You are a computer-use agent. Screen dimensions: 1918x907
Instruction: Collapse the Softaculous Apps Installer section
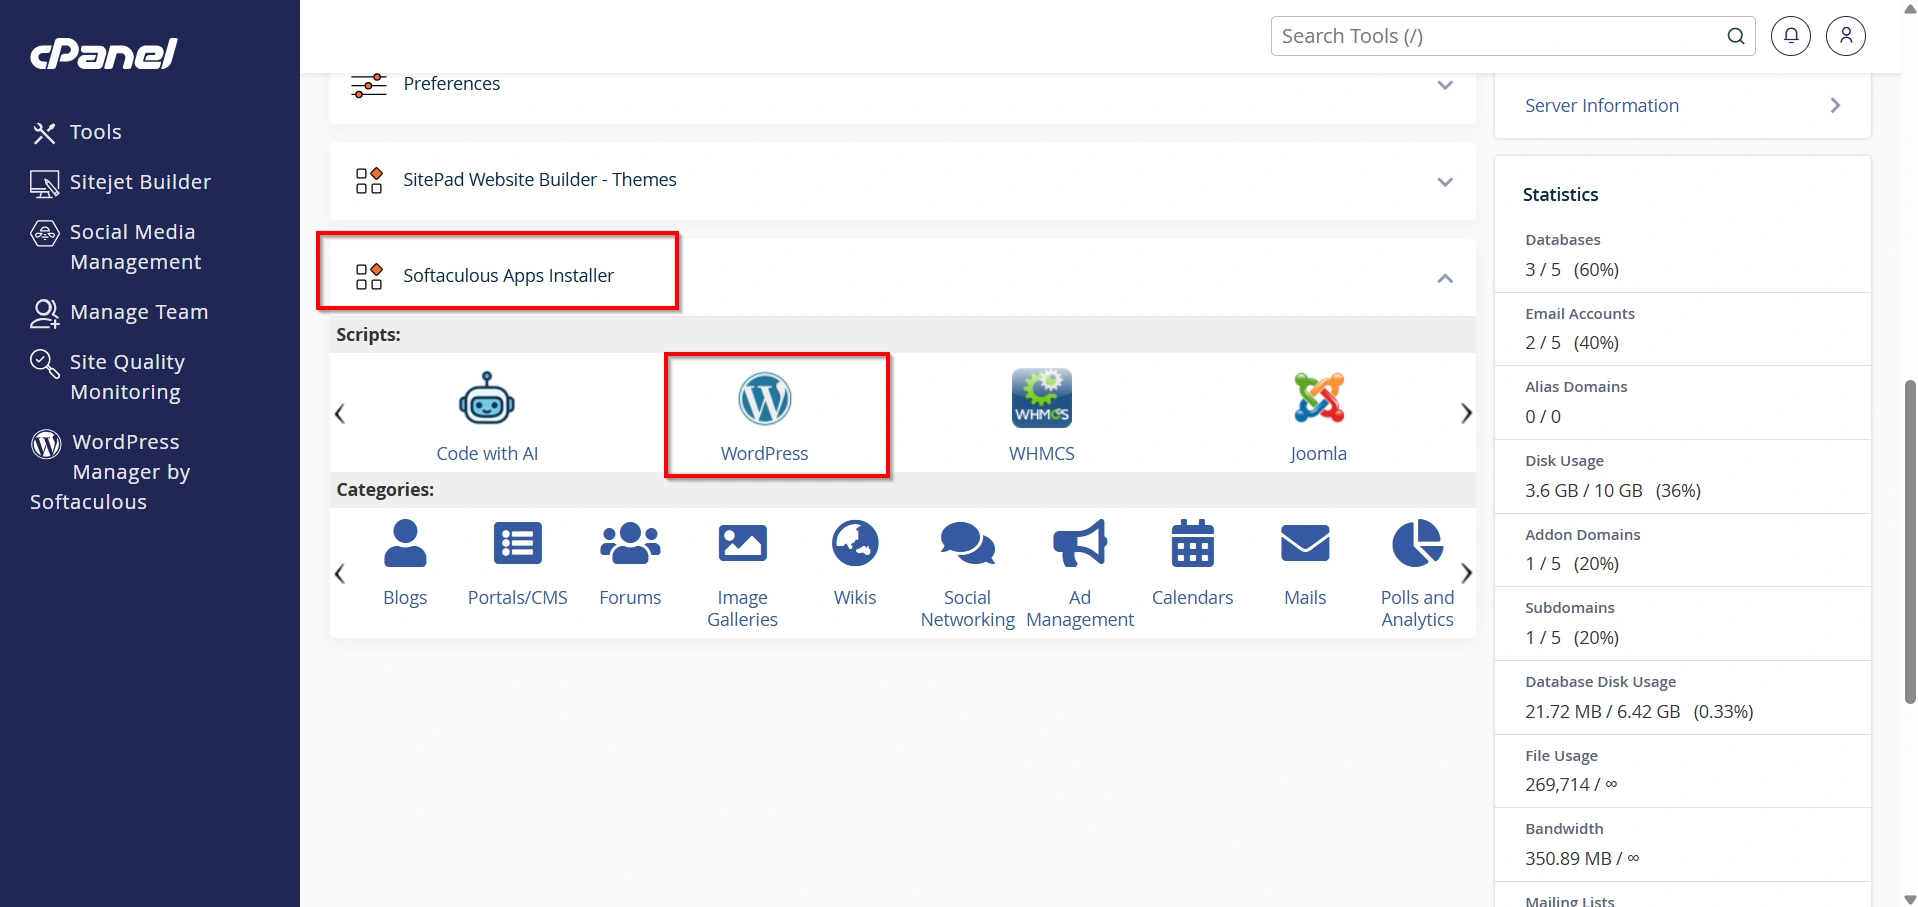point(1445,278)
